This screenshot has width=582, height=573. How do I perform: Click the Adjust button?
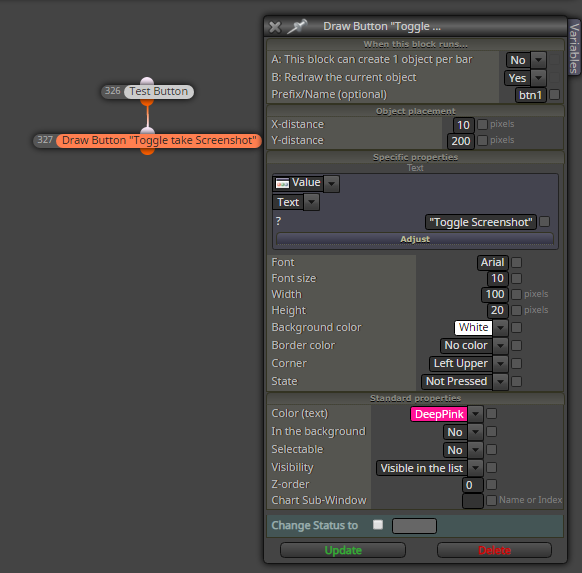click(x=415, y=239)
